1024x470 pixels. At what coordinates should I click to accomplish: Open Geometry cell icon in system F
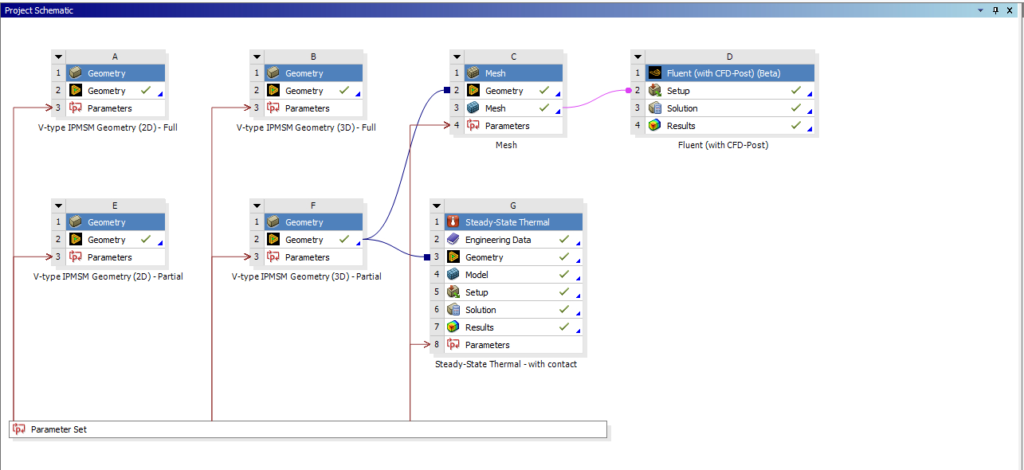coord(273,240)
